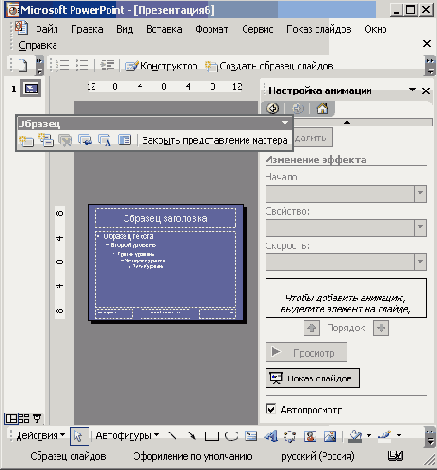Toggle the Автопросмотр checkbox
This screenshot has height=470, width=437.
pos(271,409)
